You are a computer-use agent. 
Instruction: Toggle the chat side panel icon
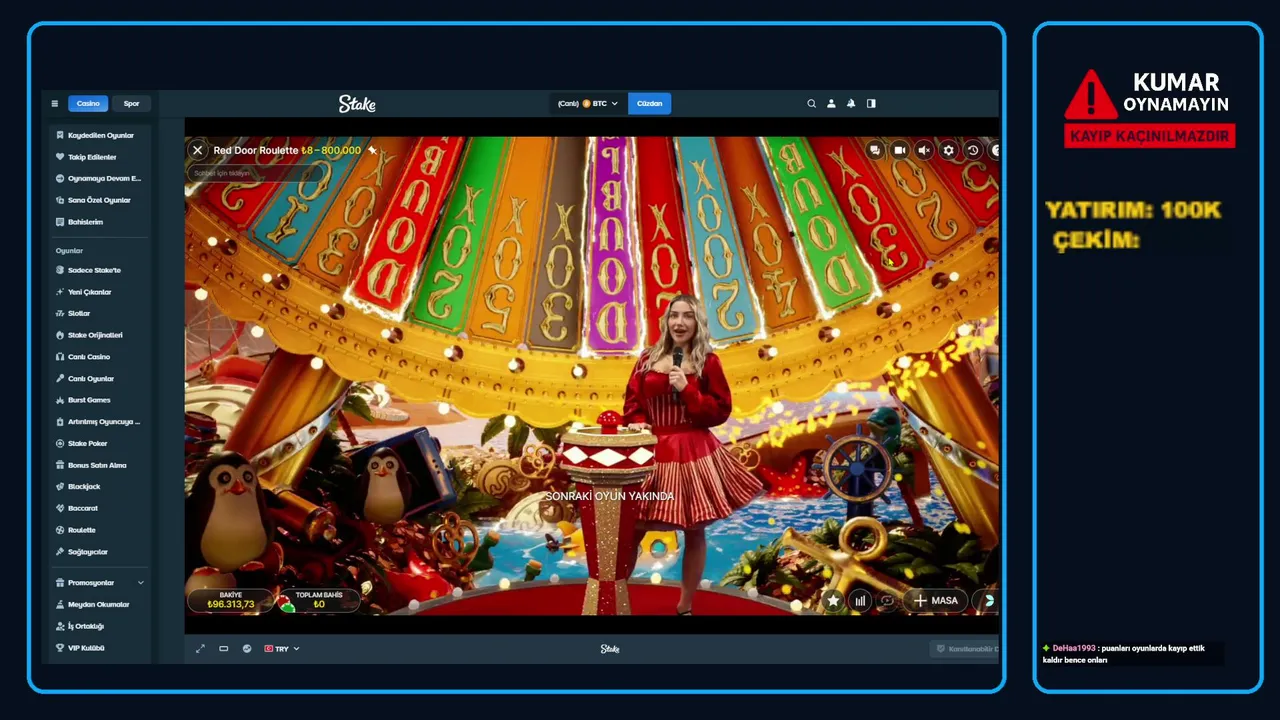[x=871, y=103]
